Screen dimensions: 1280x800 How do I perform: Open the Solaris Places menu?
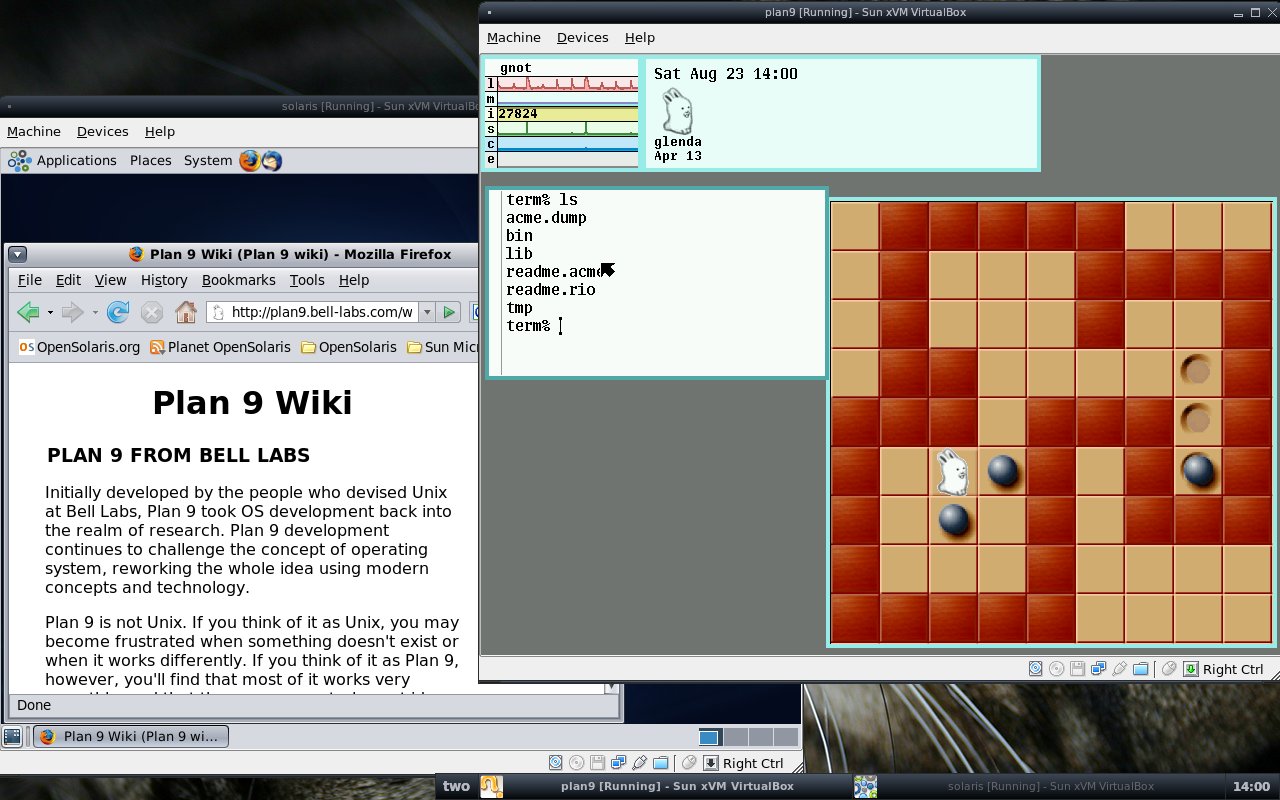point(151,160)
